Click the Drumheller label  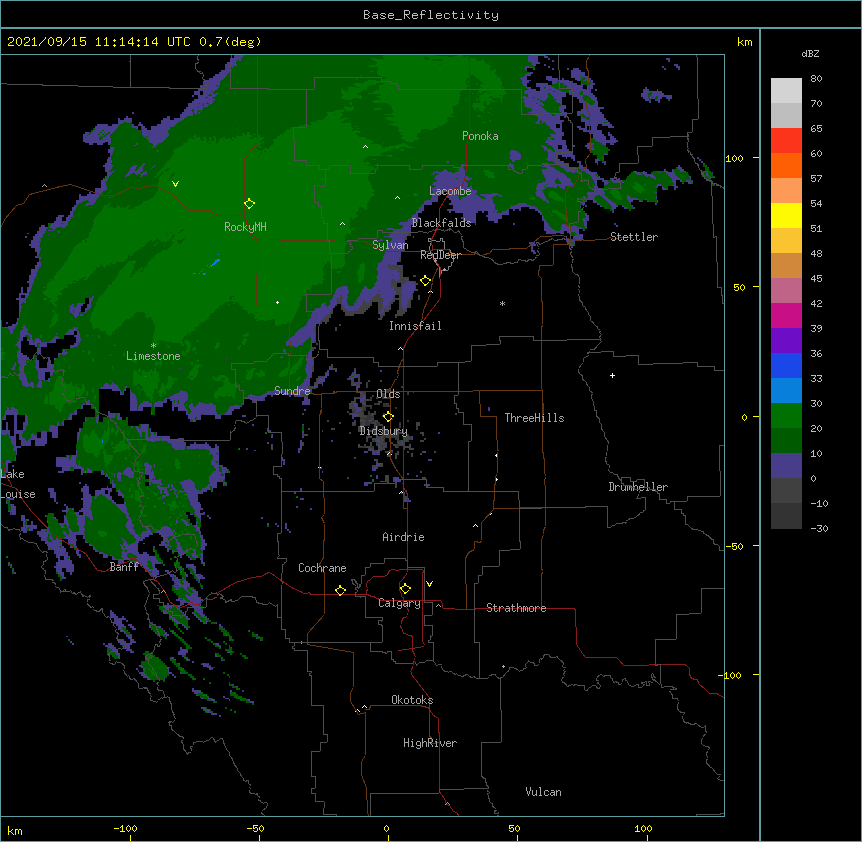pos(638,487)
